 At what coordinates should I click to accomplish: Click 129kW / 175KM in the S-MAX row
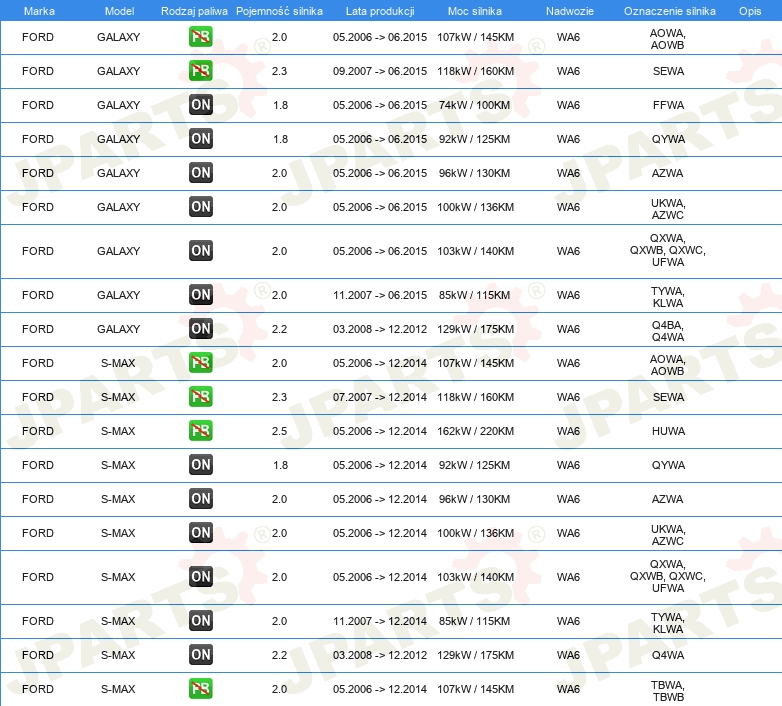pos(475,655)
